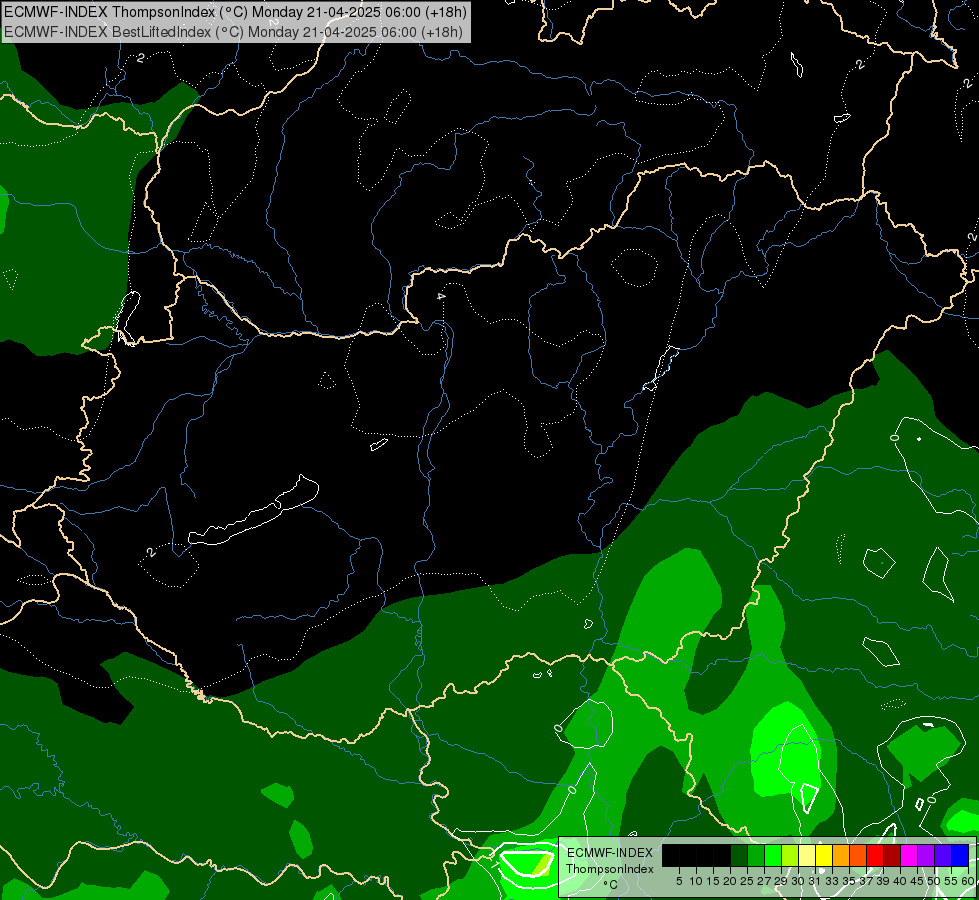Click the legend tick label 15

pyautogui.click(x=714, y=881)
